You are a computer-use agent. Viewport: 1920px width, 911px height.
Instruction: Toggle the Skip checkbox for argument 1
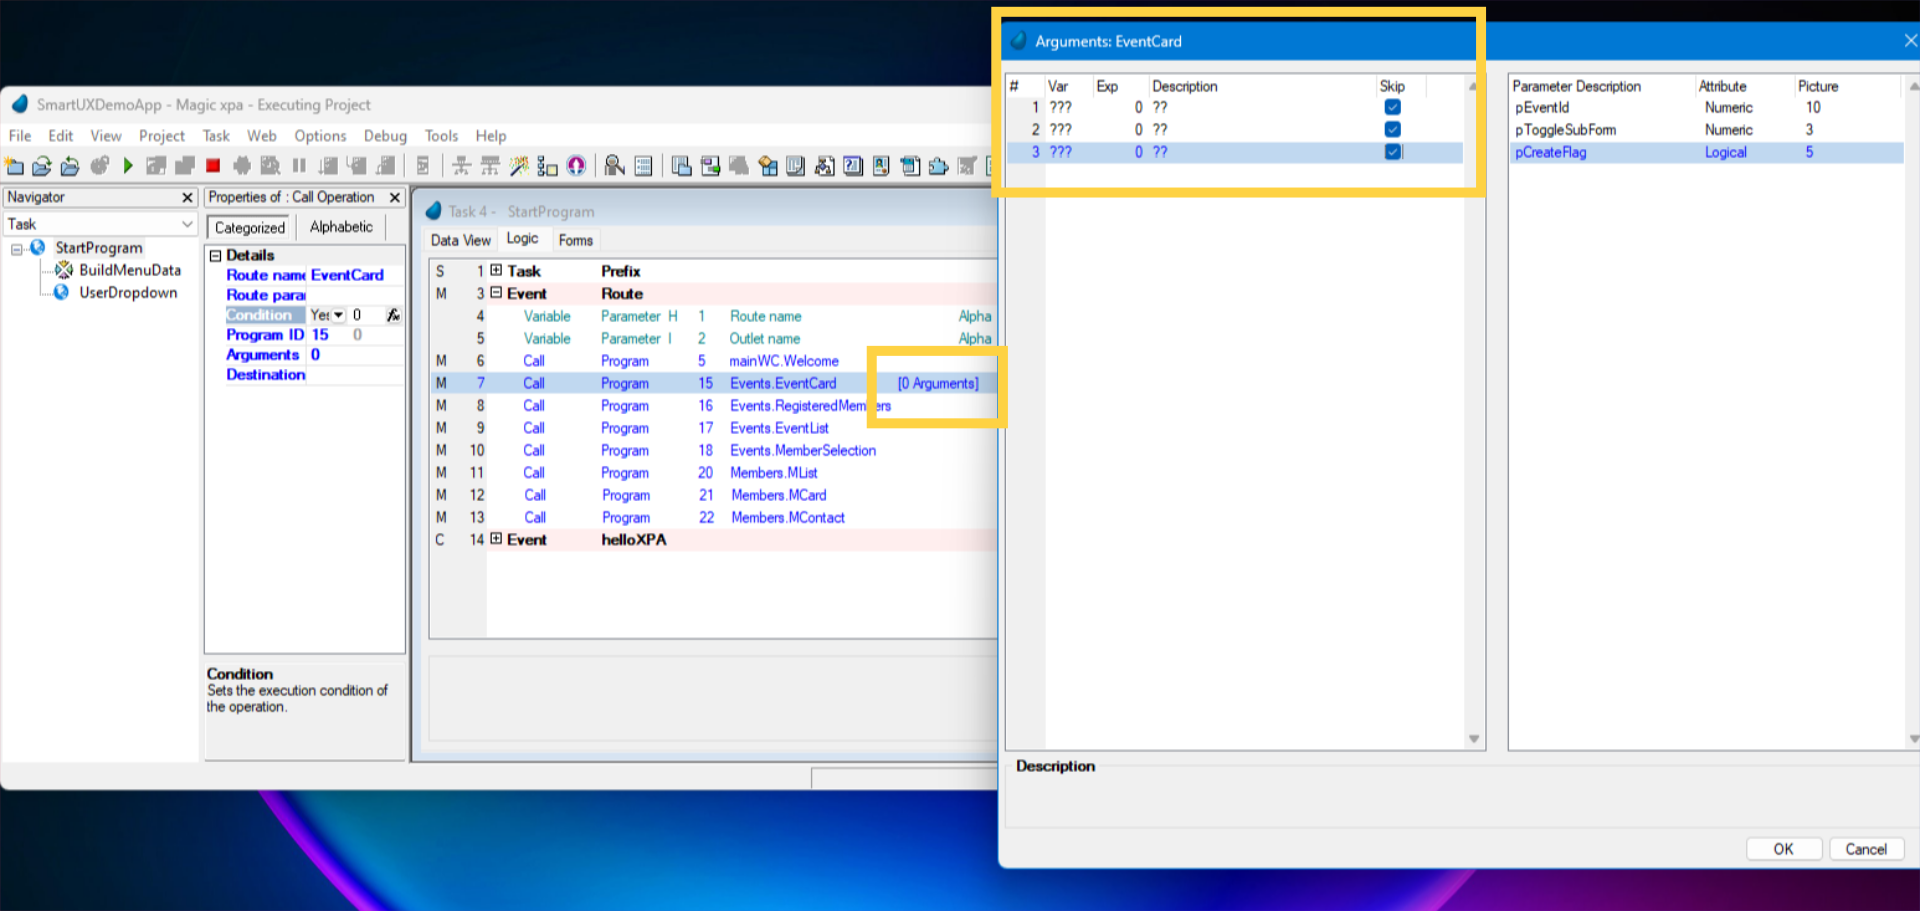click(1391, 106)
